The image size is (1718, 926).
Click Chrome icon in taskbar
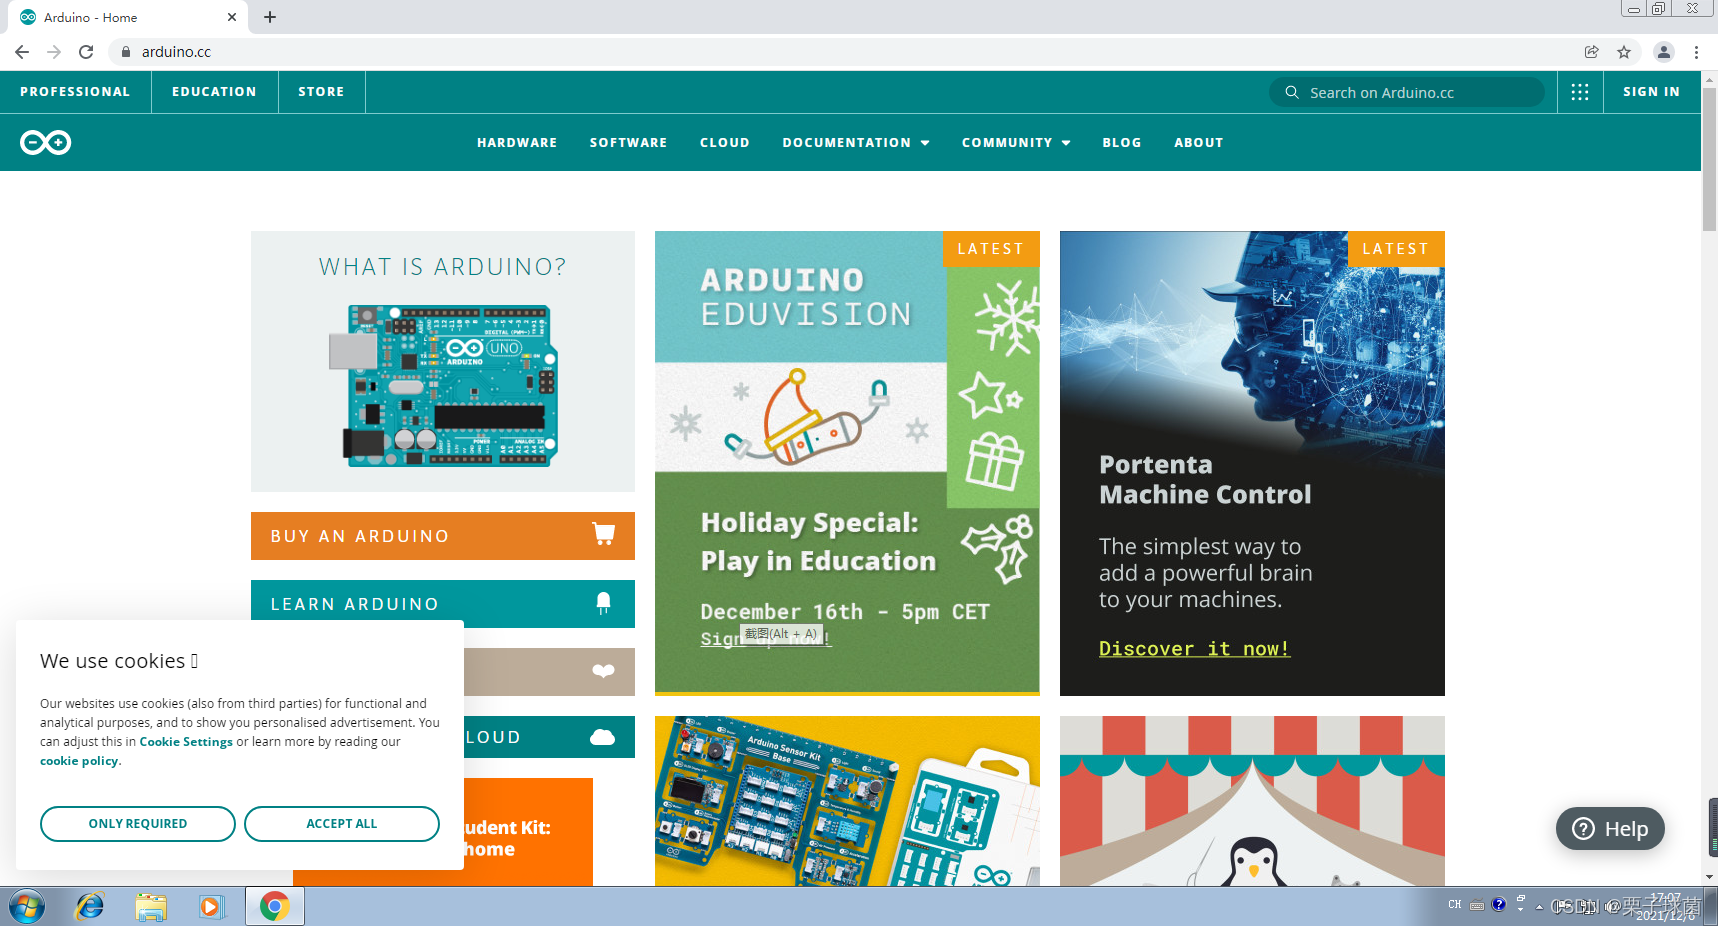coord(275,907)
